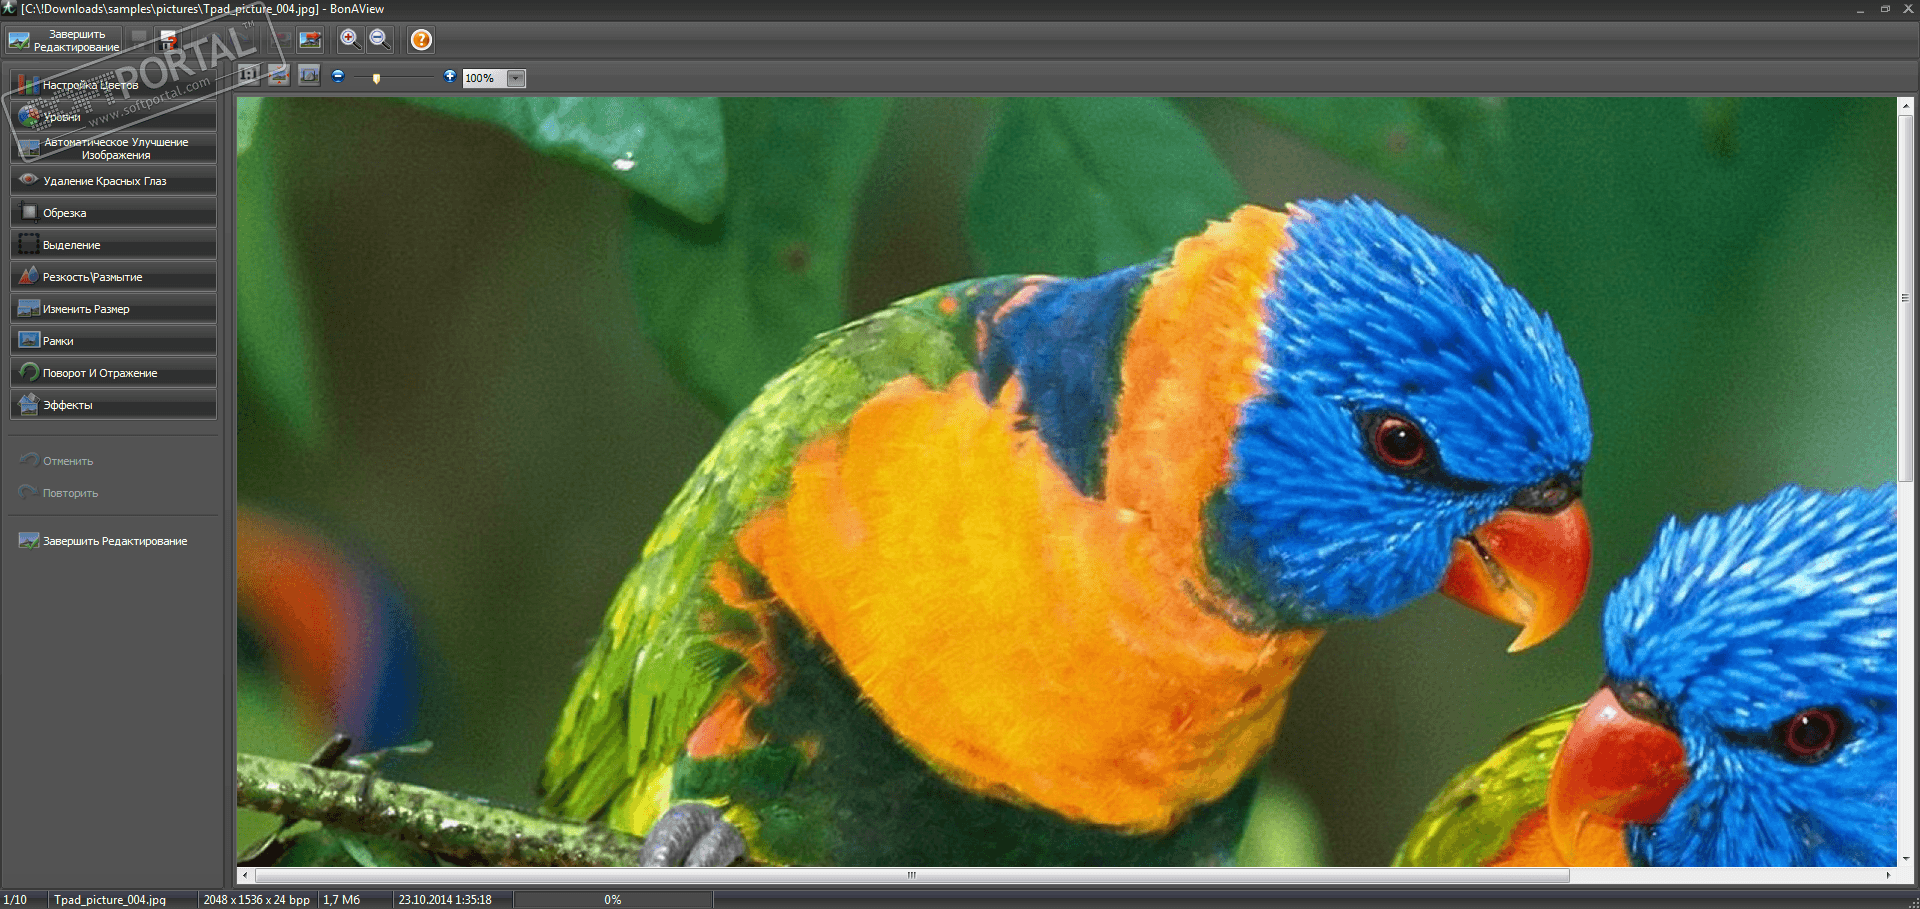
Task: Open the Эффекты effects tool
Action: 113,405
